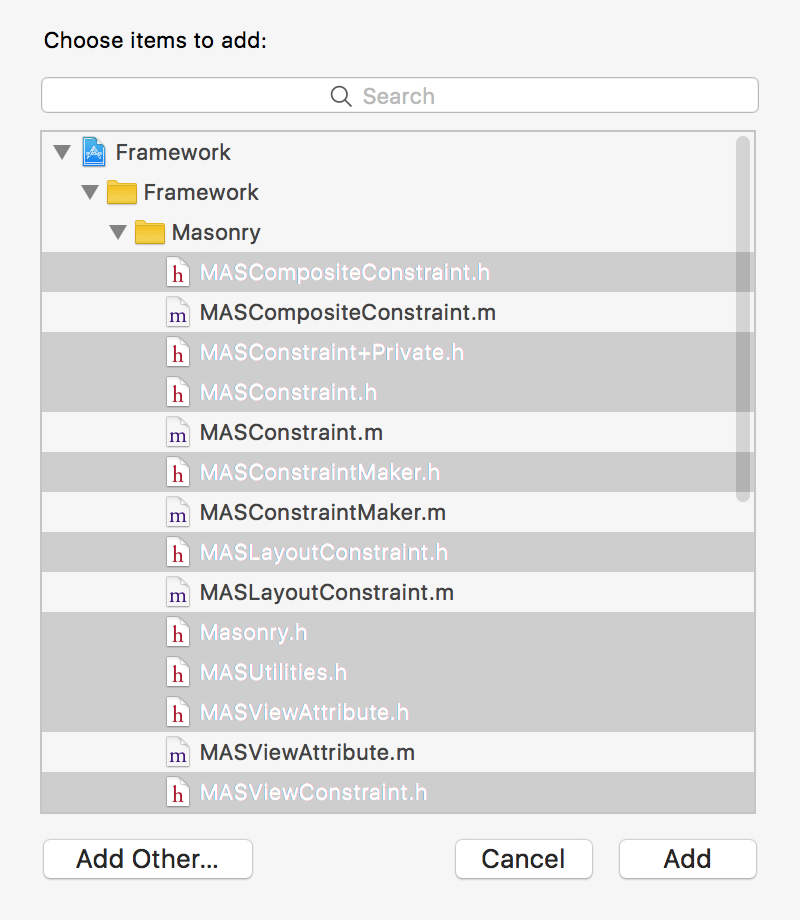Click the m icon next to MASViewAttribute.m
Viewport: 800px width, 920px height.
(x=177, y=752)
